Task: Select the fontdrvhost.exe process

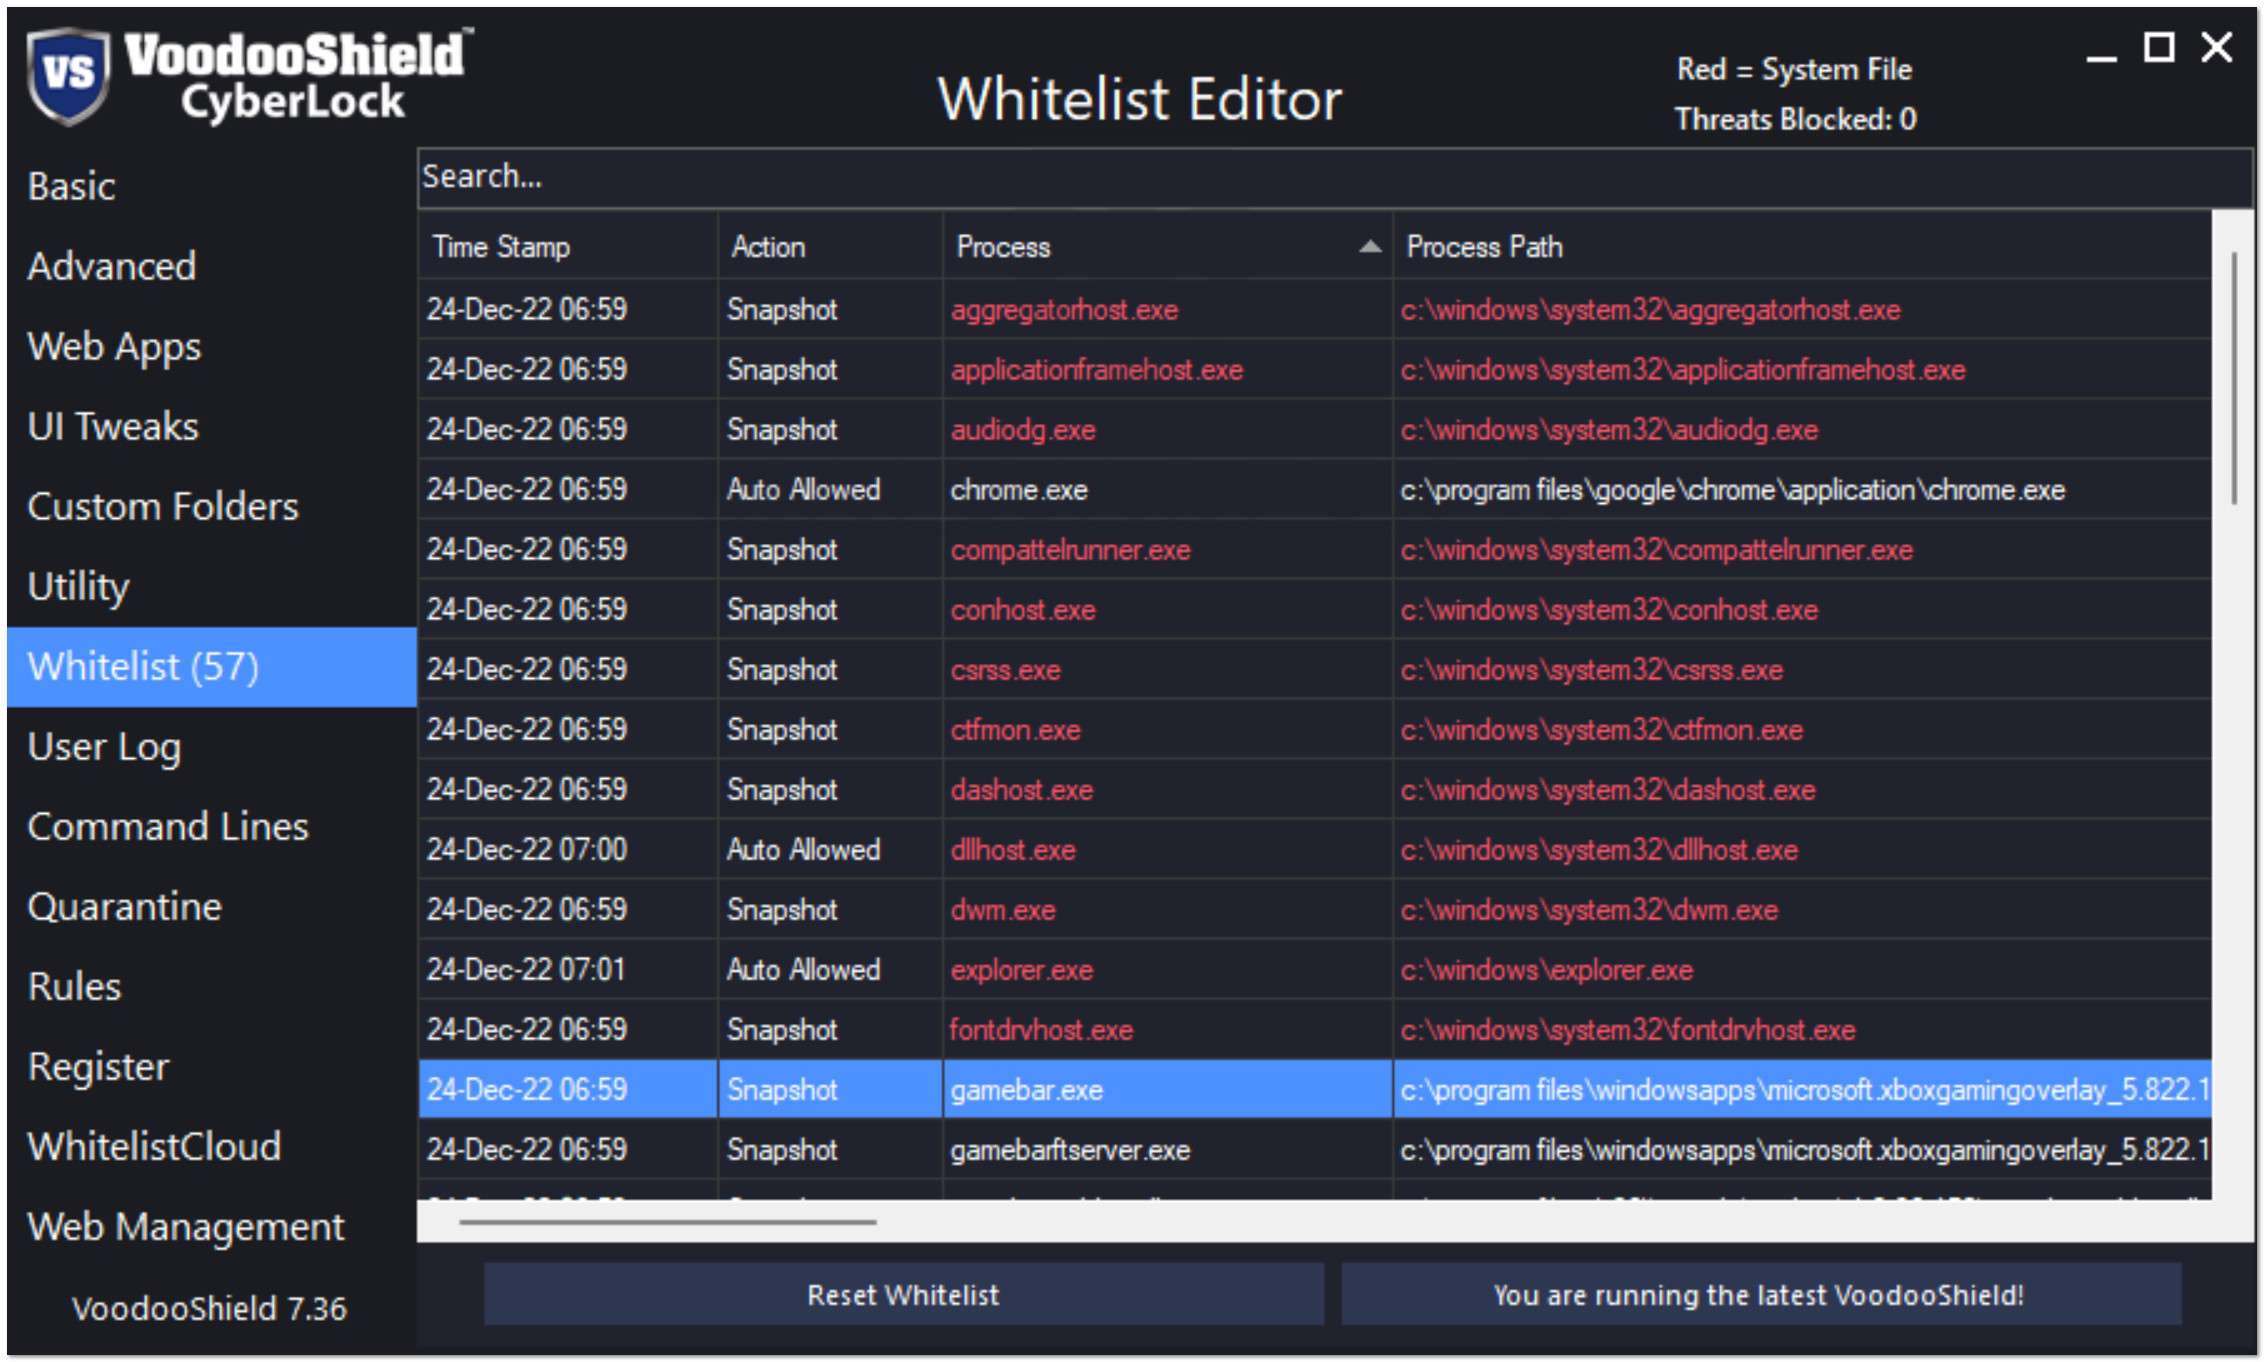Action: click(x=1314, y=1029)
